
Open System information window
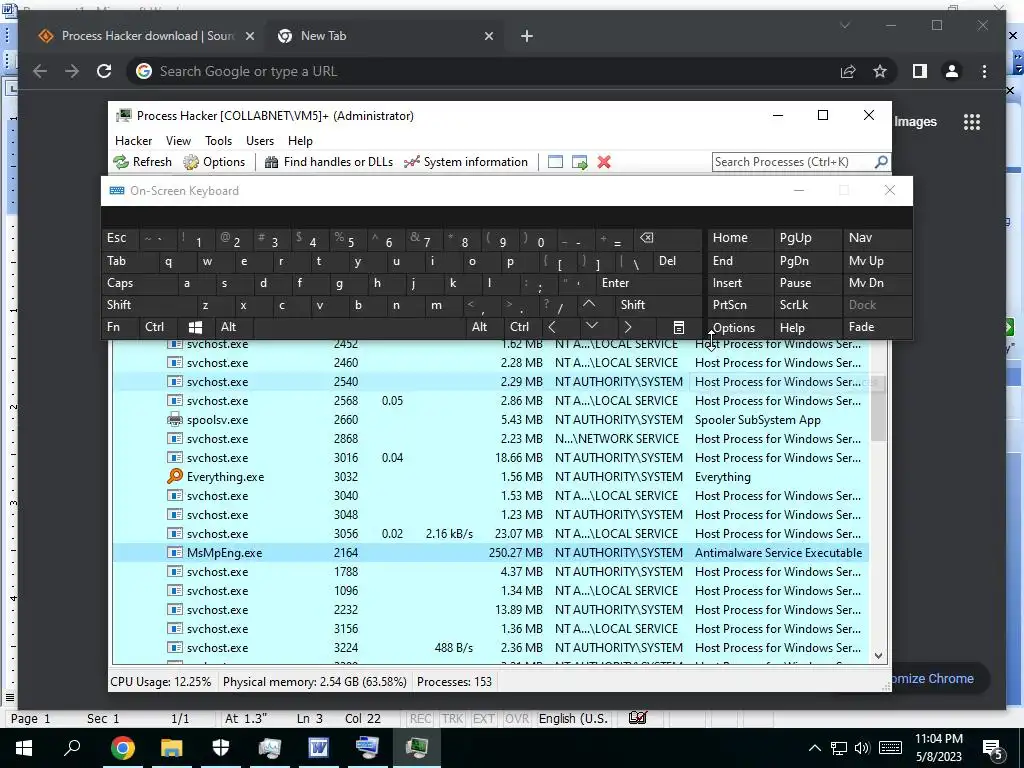[466, 162]
